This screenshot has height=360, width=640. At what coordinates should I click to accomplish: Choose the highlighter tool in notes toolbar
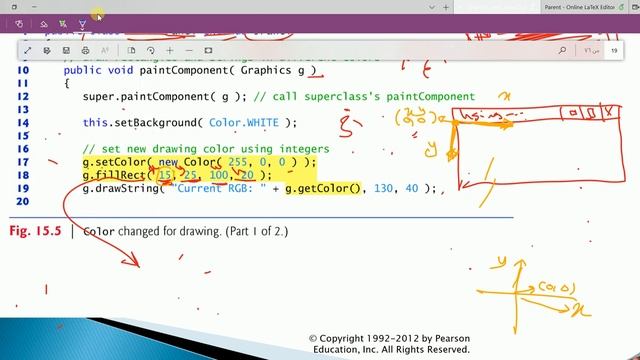pos(63,24)
